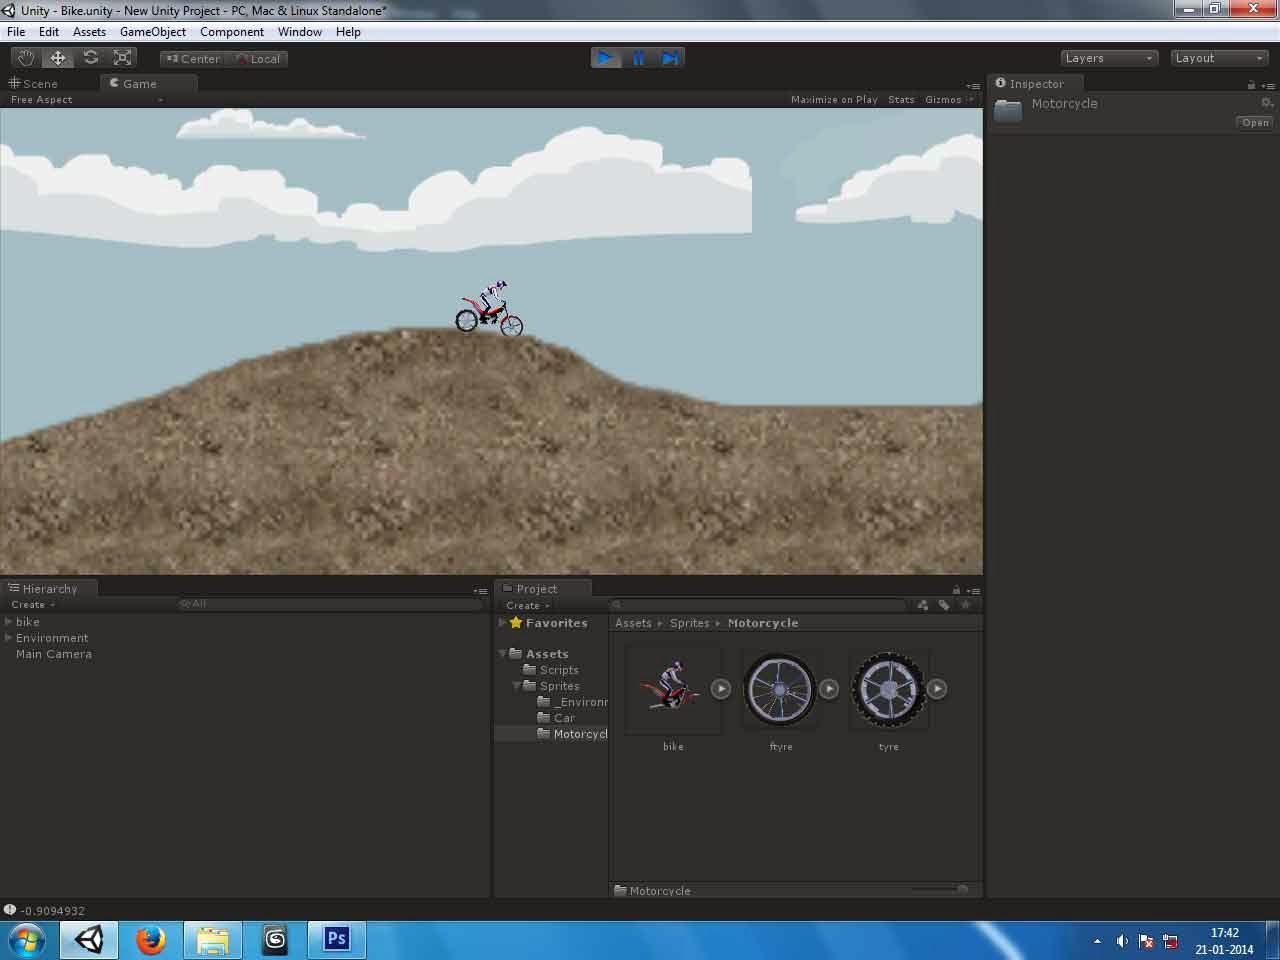The height and width of the screenshot is (960, 1280).
Task: Toggle the Center pivot mode
Action: (192, 58)
